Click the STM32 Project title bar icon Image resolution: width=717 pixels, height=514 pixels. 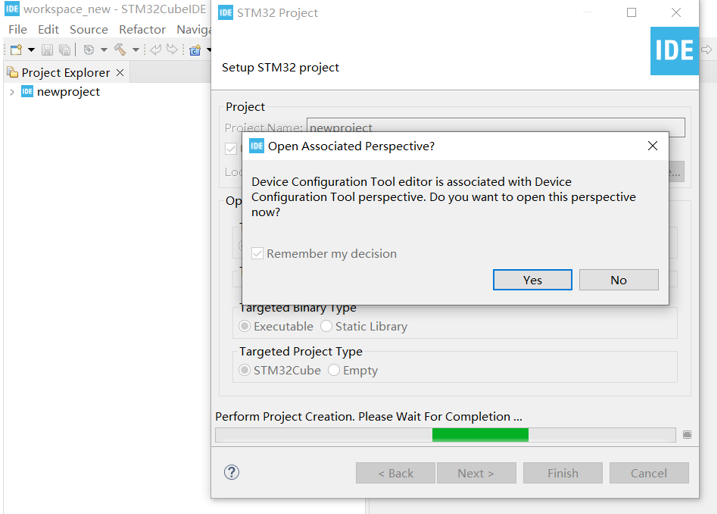pyautogui.click(x=225, y=12)
